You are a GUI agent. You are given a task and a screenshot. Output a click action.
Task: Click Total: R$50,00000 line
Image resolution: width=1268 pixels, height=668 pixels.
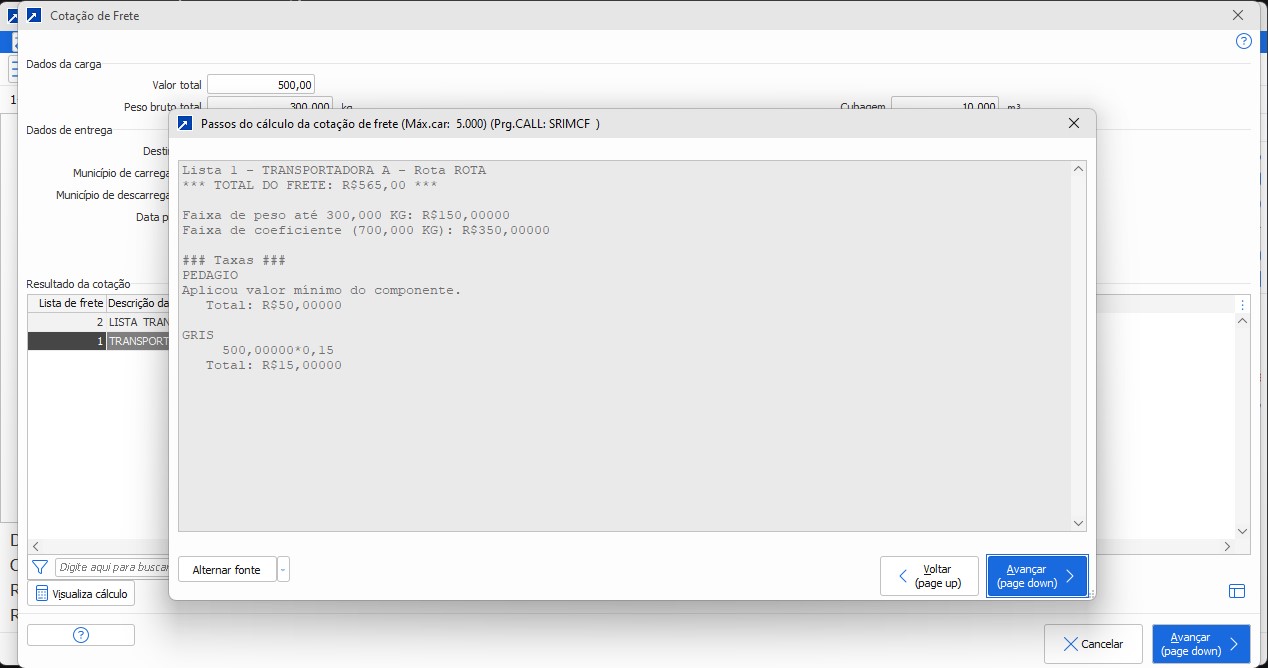click(x=274, y=305)
